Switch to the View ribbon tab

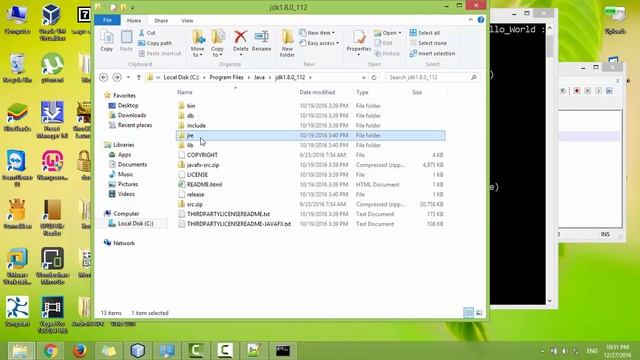point(187,20)
